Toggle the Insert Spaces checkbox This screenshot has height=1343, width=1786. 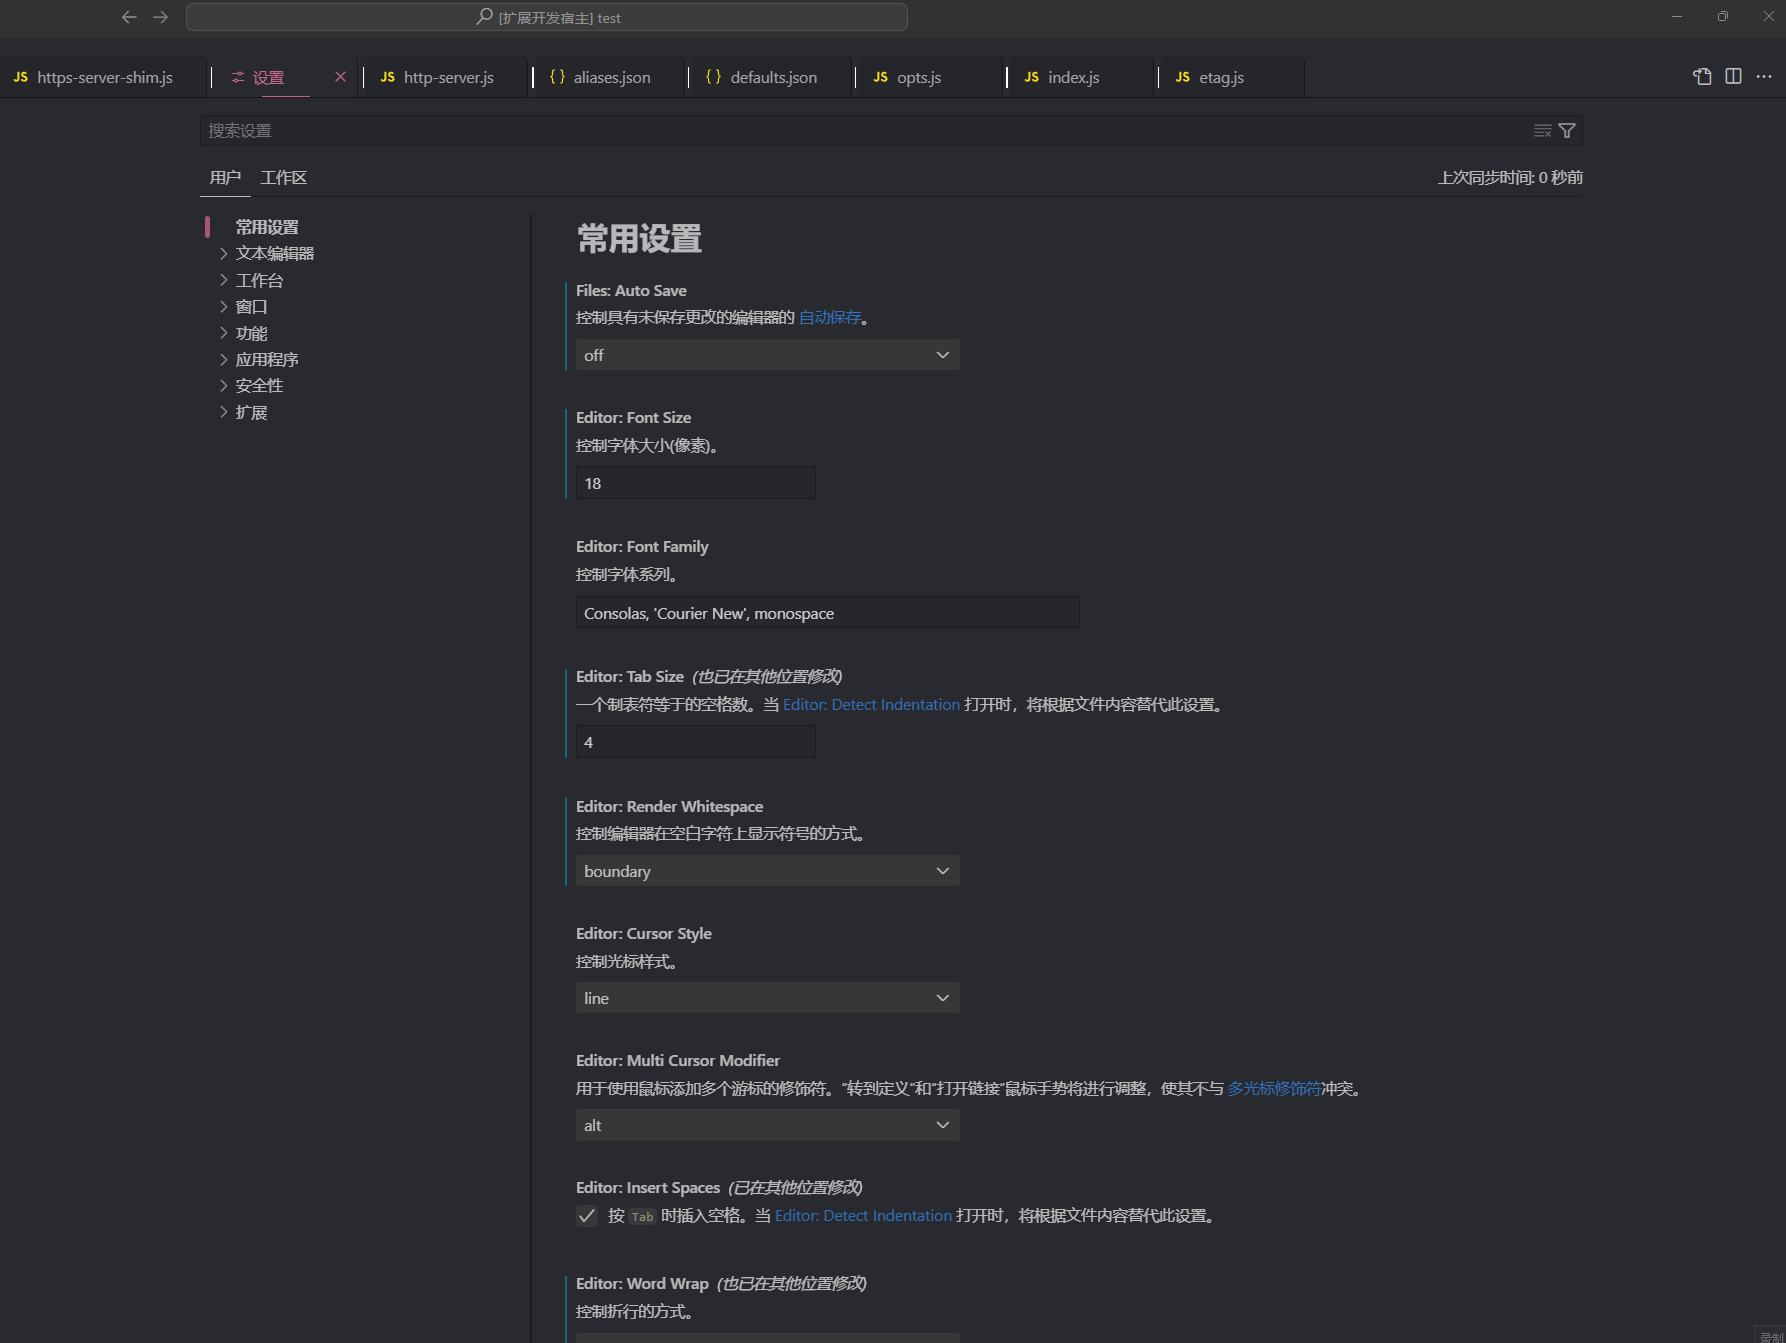pyautogui.click(x=587, y=1216)
